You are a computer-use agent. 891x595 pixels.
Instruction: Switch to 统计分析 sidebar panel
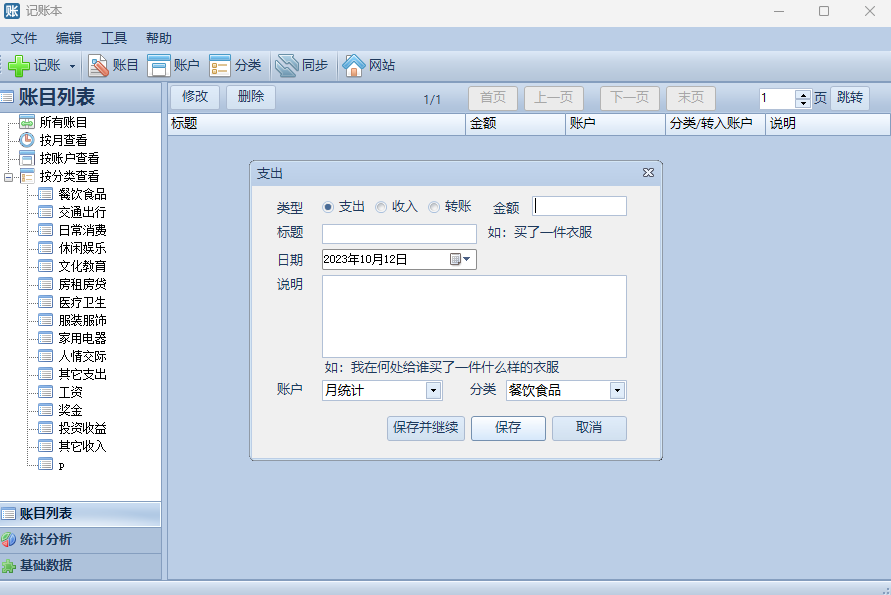pyautogui.click(x=46, y=540)
